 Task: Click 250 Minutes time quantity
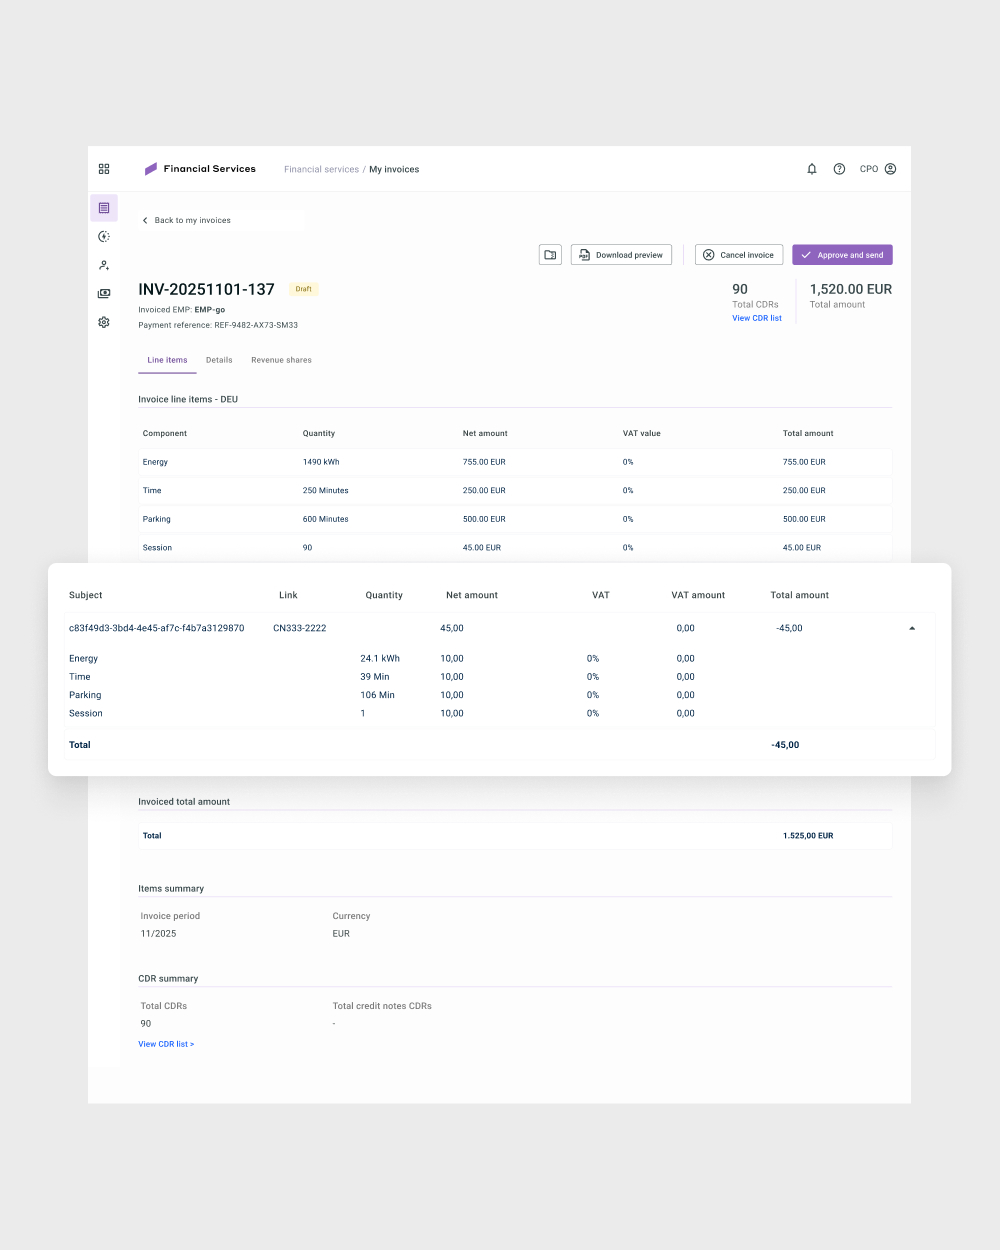click(326, 490)
